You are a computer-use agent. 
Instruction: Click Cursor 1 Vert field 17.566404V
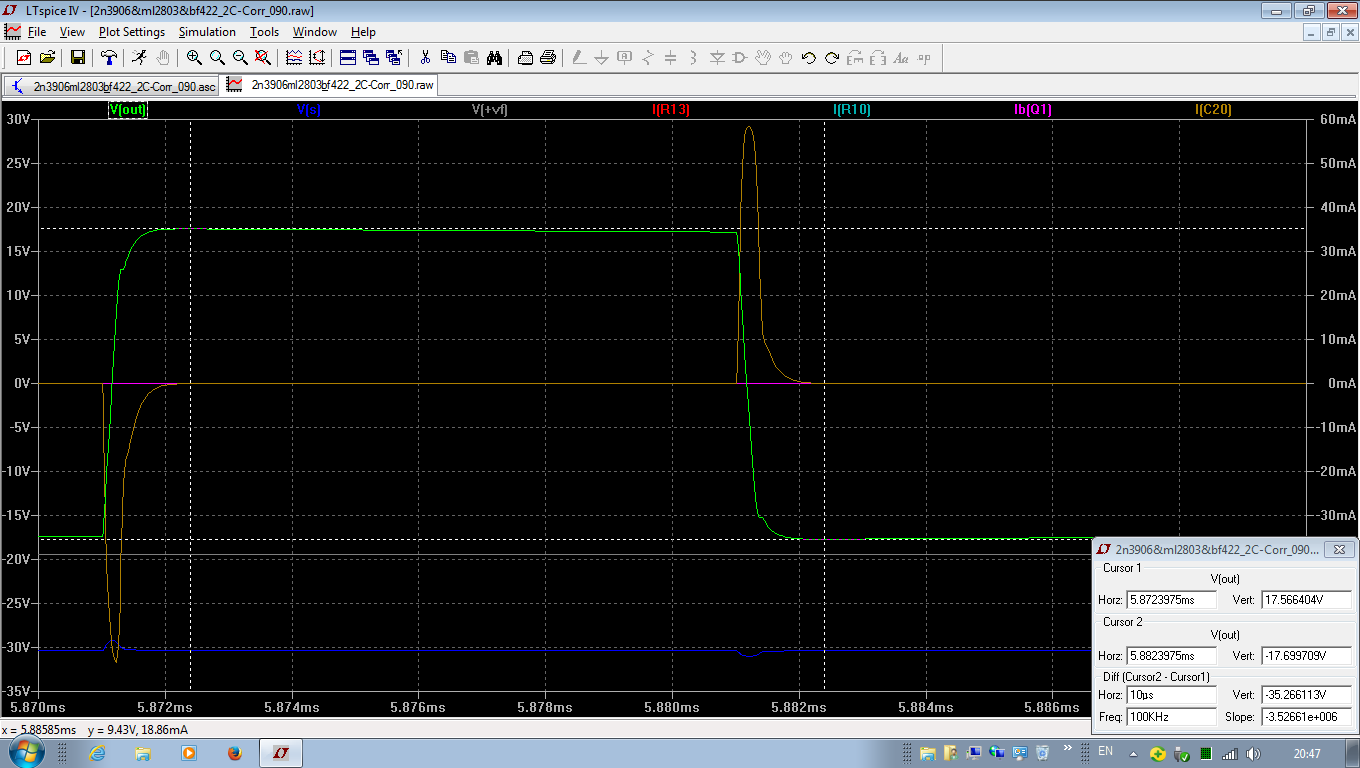pos(1306,600)
